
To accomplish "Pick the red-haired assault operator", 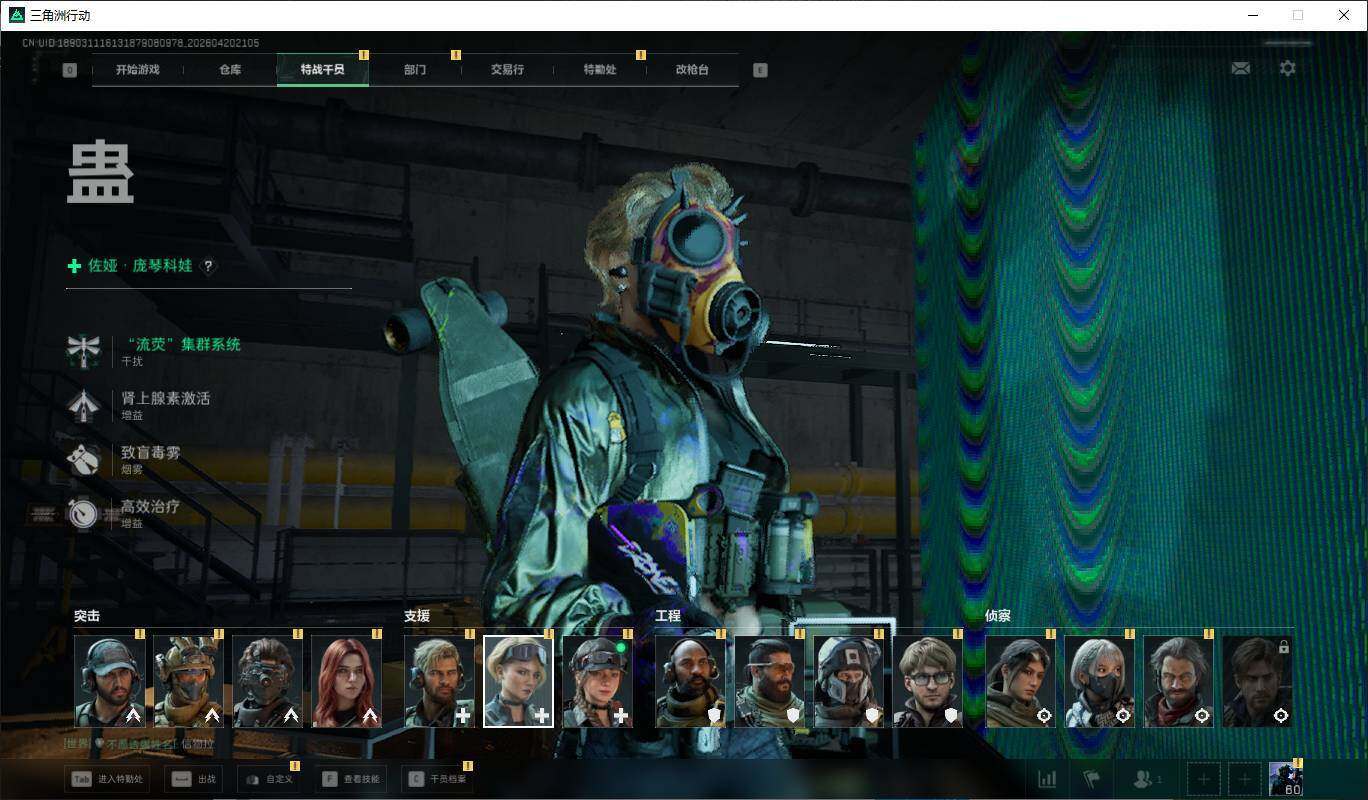I will (x=347, y=681).
